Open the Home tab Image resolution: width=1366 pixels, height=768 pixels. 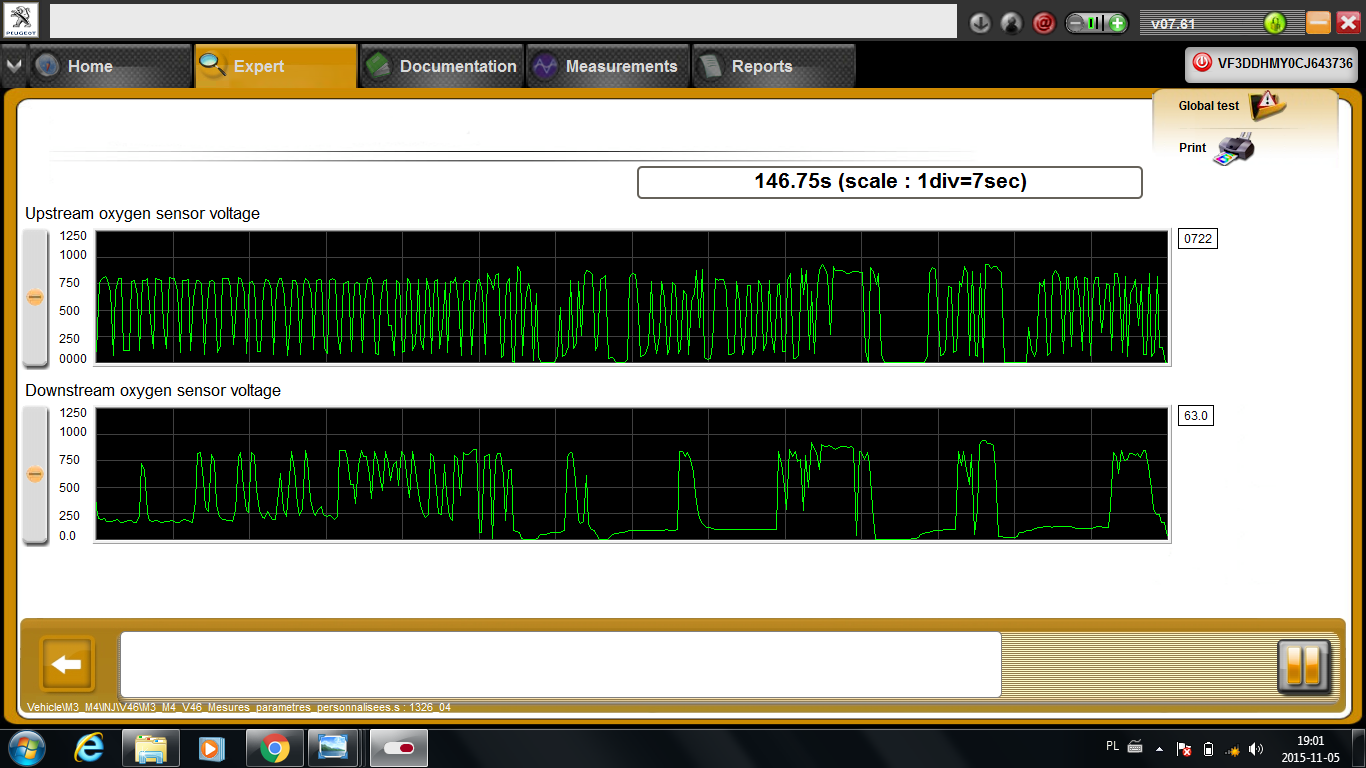[x=109, y=66]
